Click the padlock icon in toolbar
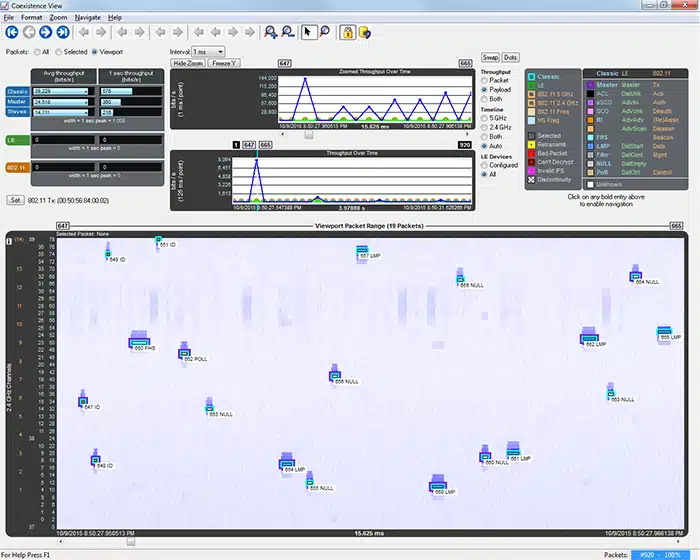The width and height of the screenshot is (700, 560). tap(348, 32)
